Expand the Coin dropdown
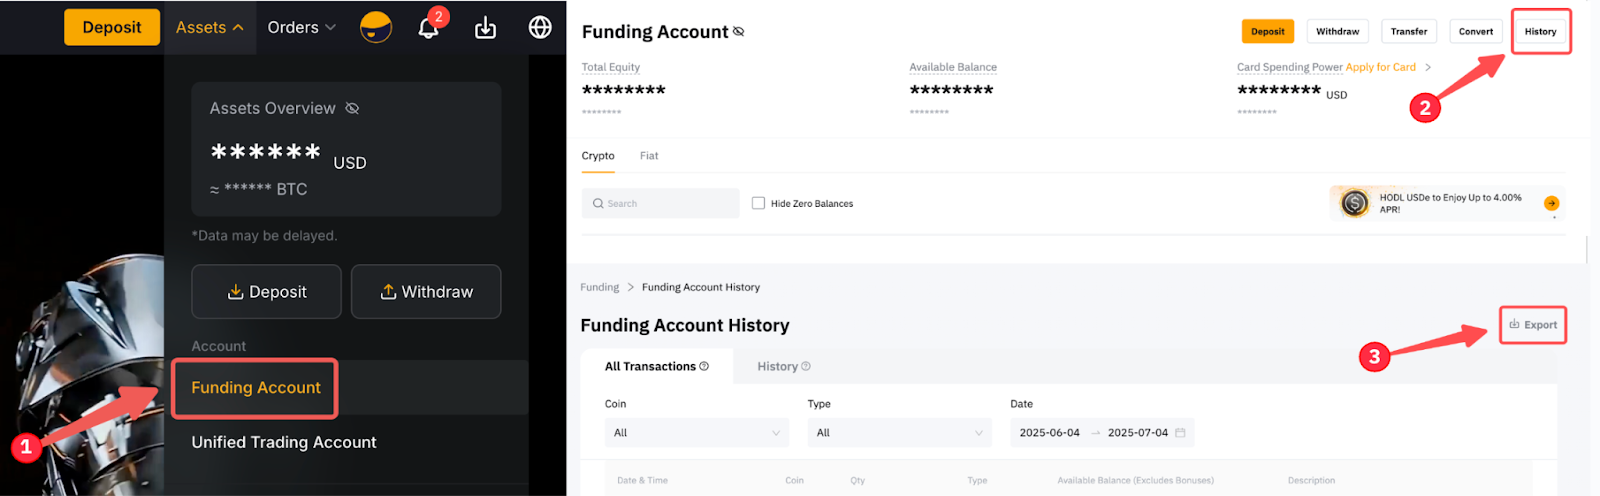Viewport: 1600px width, 496px height. (696, 433)
